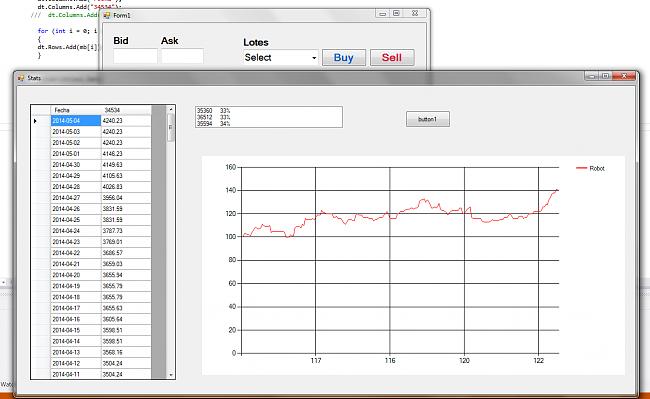Click the 35360 33% line in the textbox
The width and height of the screenshot is (650, 399).
click(x=213, y=111)
